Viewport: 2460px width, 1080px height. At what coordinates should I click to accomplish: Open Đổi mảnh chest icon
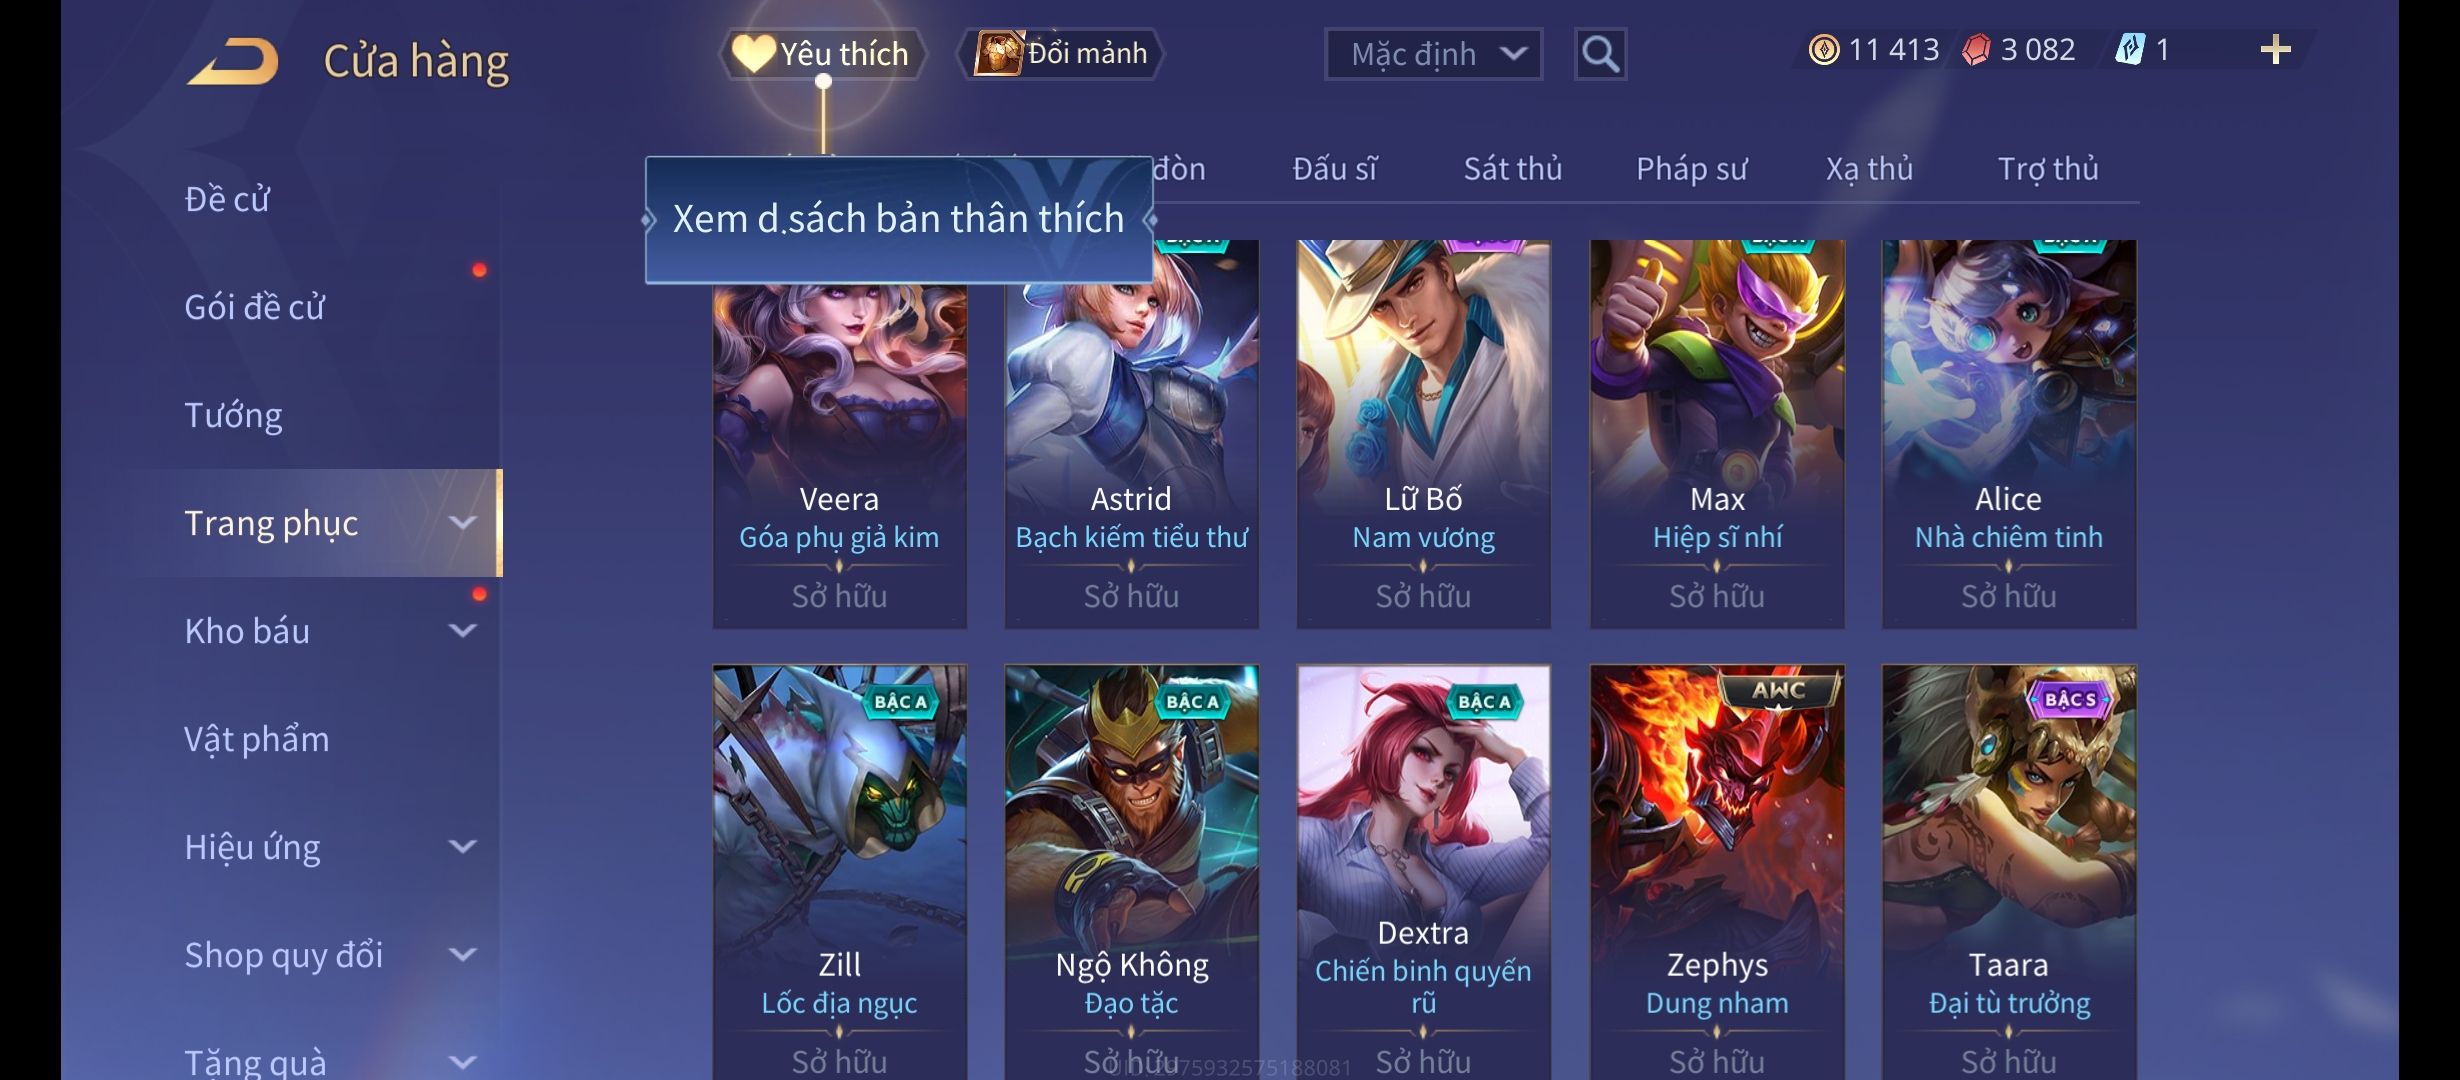point(998,53)
